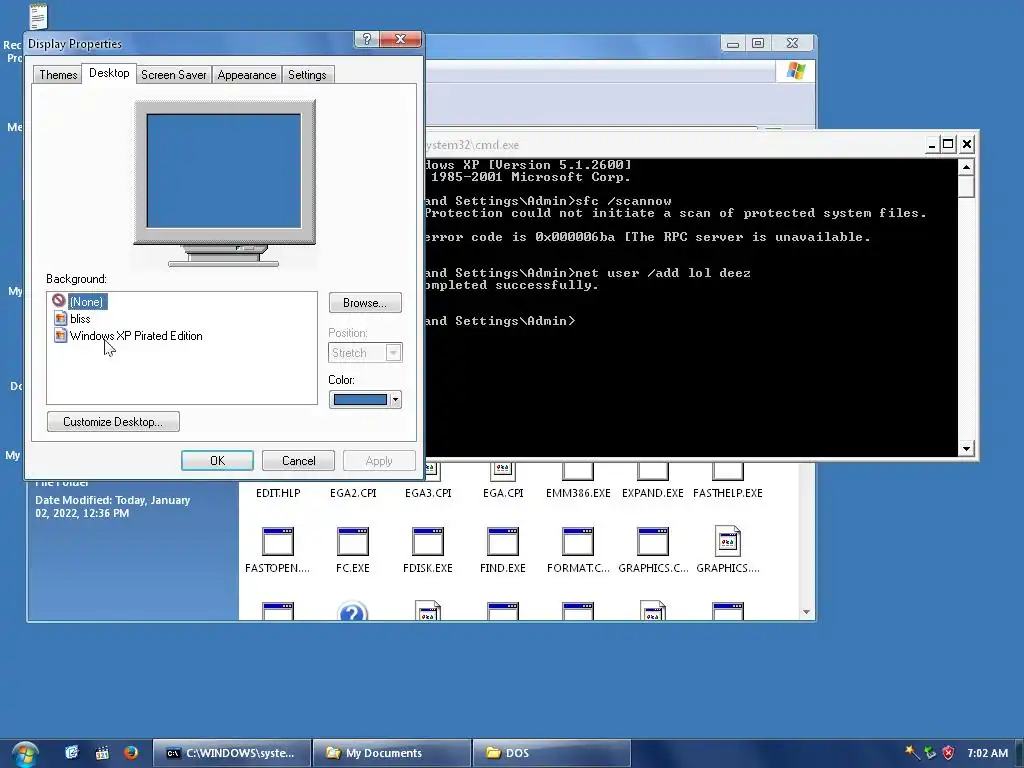Switch to the Themes tab

click(58, 74)
